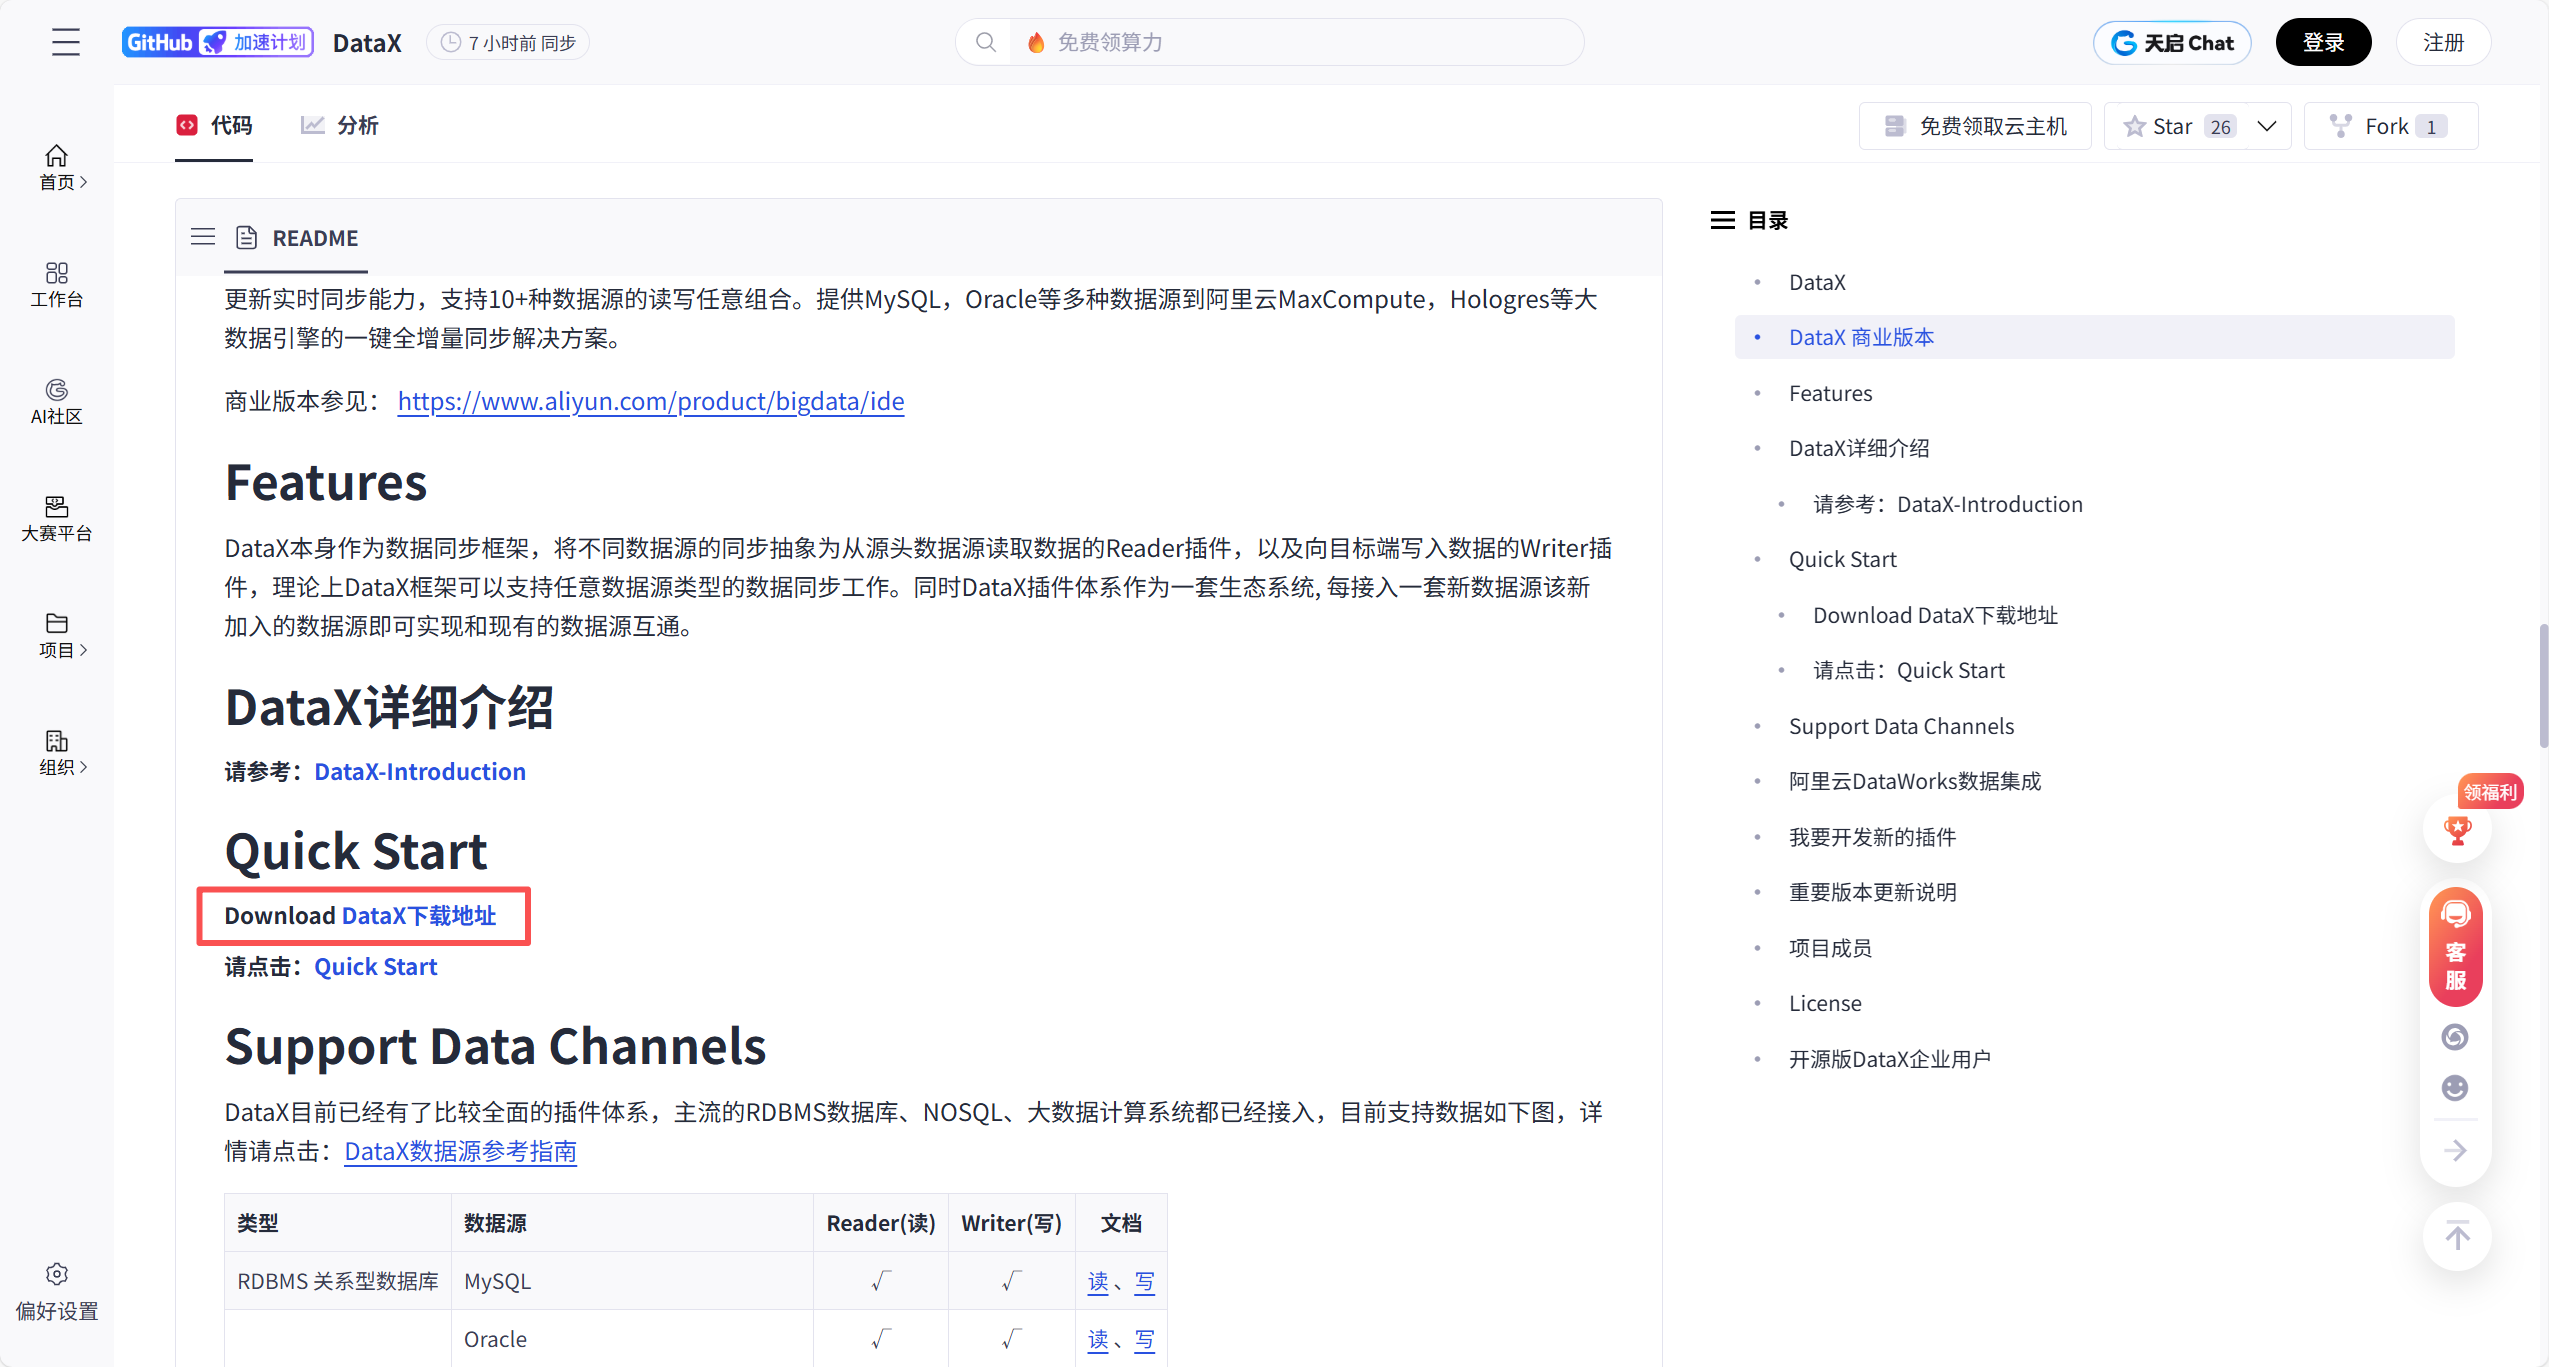
Task: Click the trophy 领福利 rewards icon
Action: [x=2457, y=831]
